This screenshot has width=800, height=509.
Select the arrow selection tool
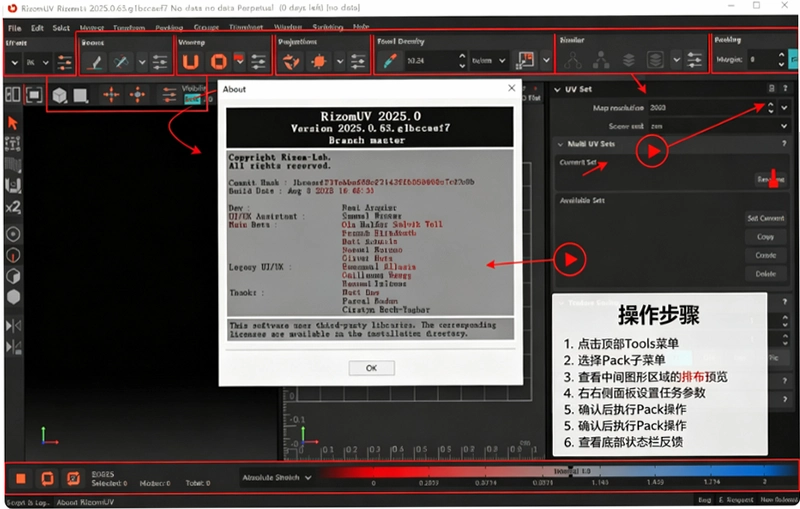coord(13,123)
